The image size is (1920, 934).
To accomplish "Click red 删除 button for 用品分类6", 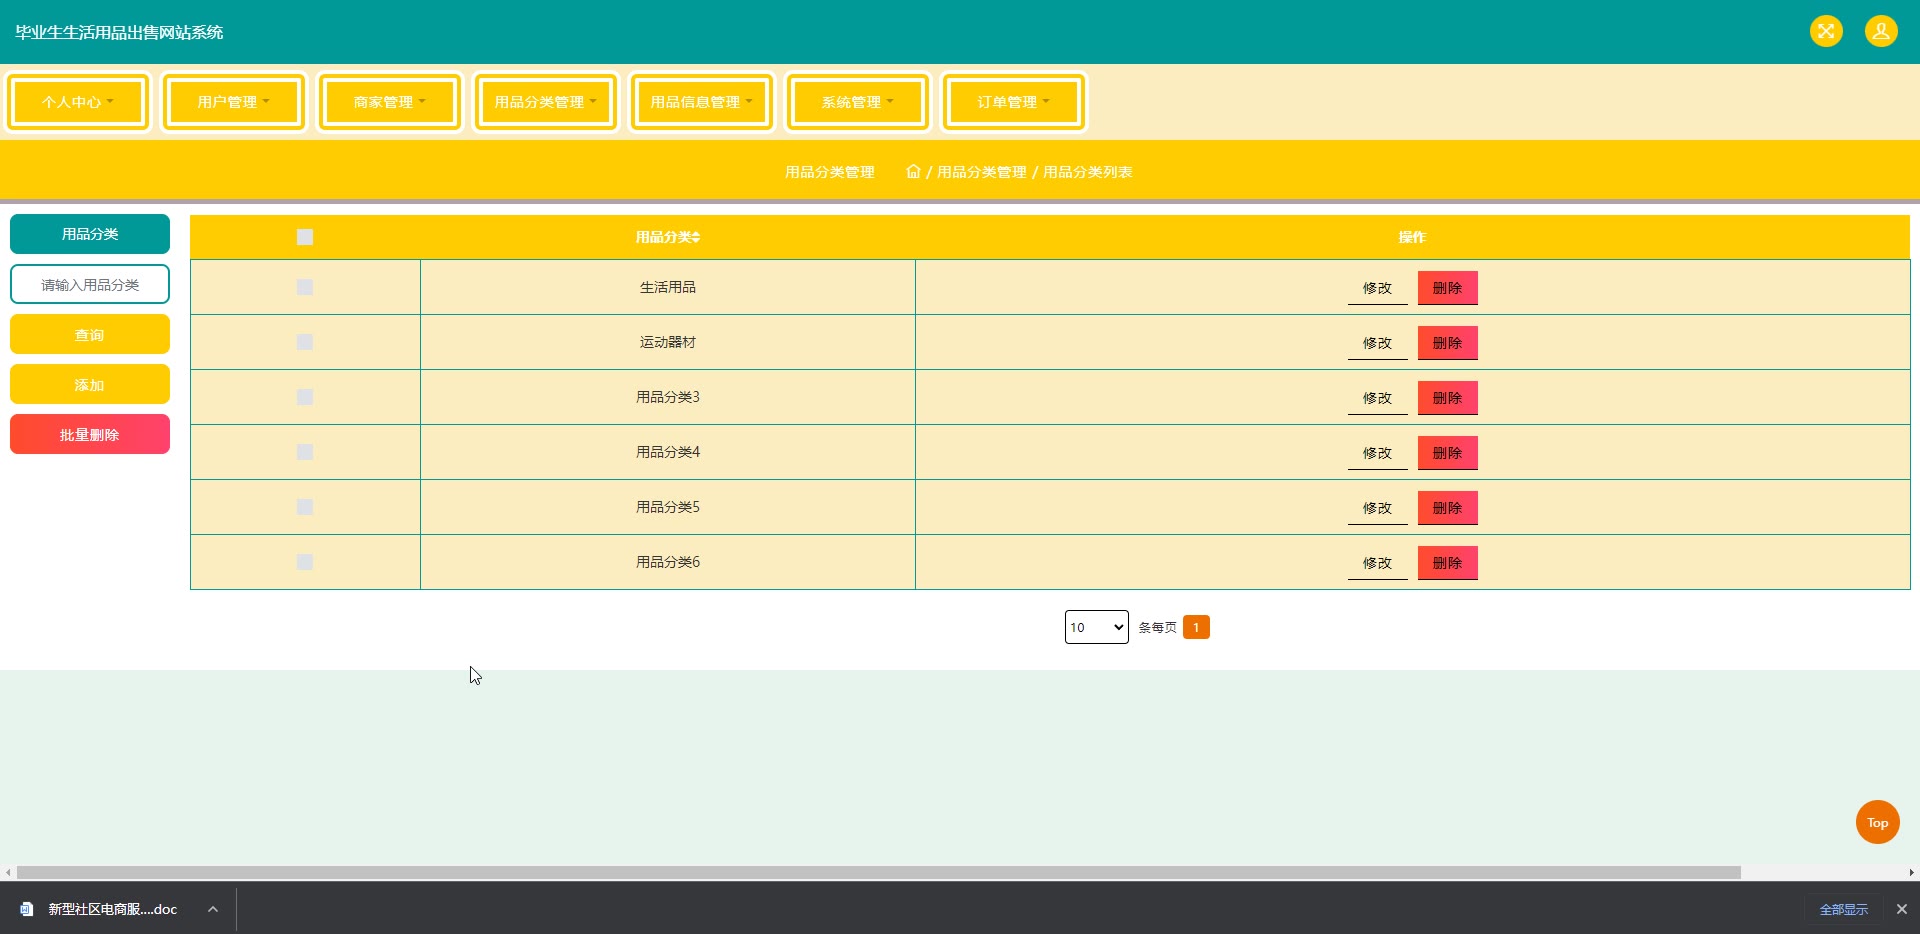I will point(1447,563).
